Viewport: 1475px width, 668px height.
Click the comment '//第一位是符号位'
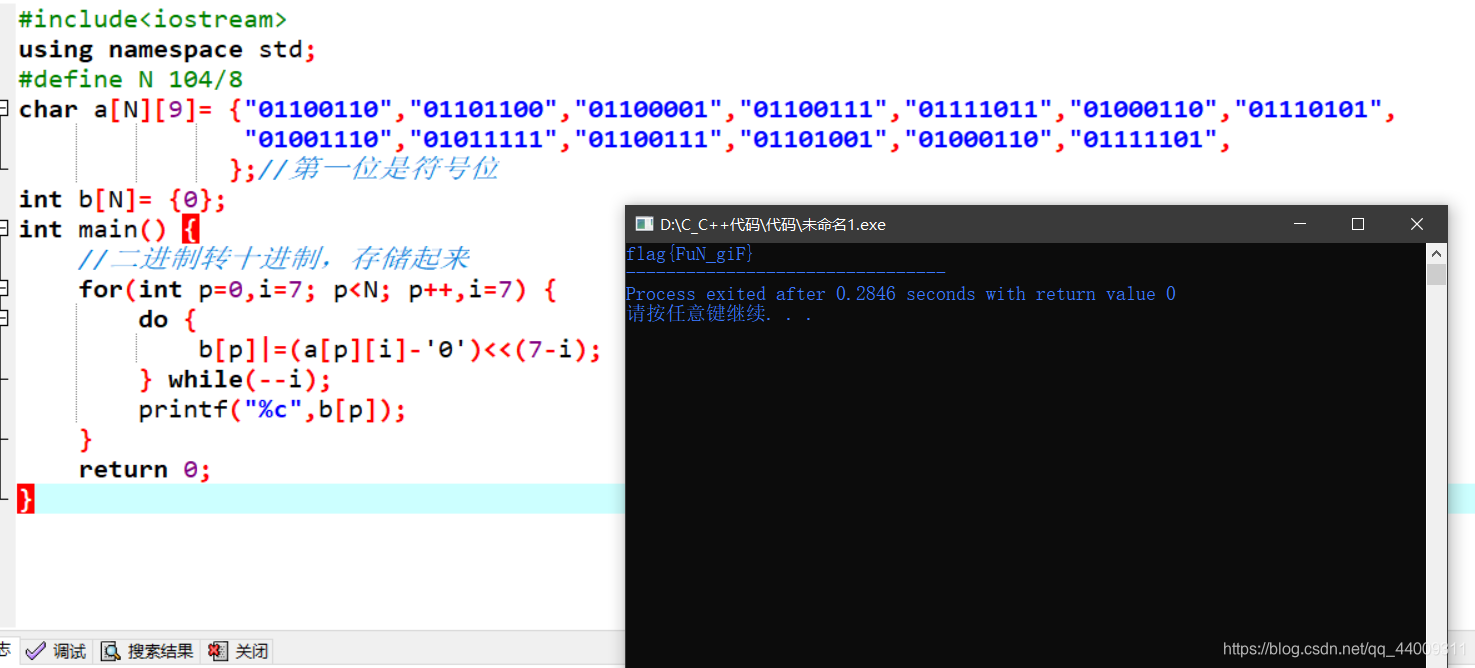point(379,169)
